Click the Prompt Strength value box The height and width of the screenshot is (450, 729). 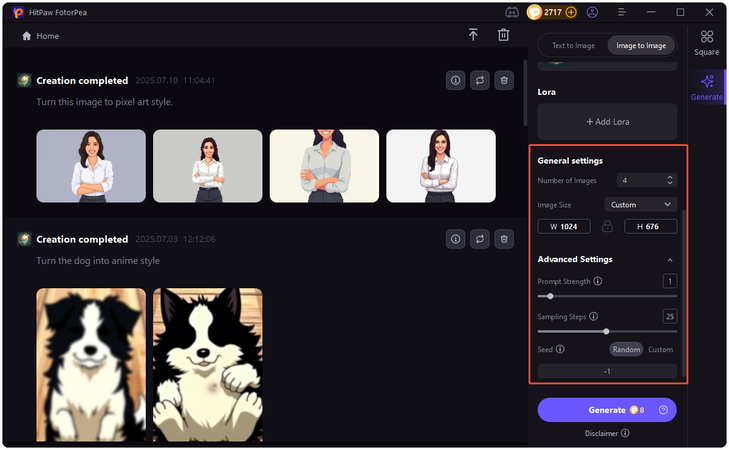[x=670, y=281]
